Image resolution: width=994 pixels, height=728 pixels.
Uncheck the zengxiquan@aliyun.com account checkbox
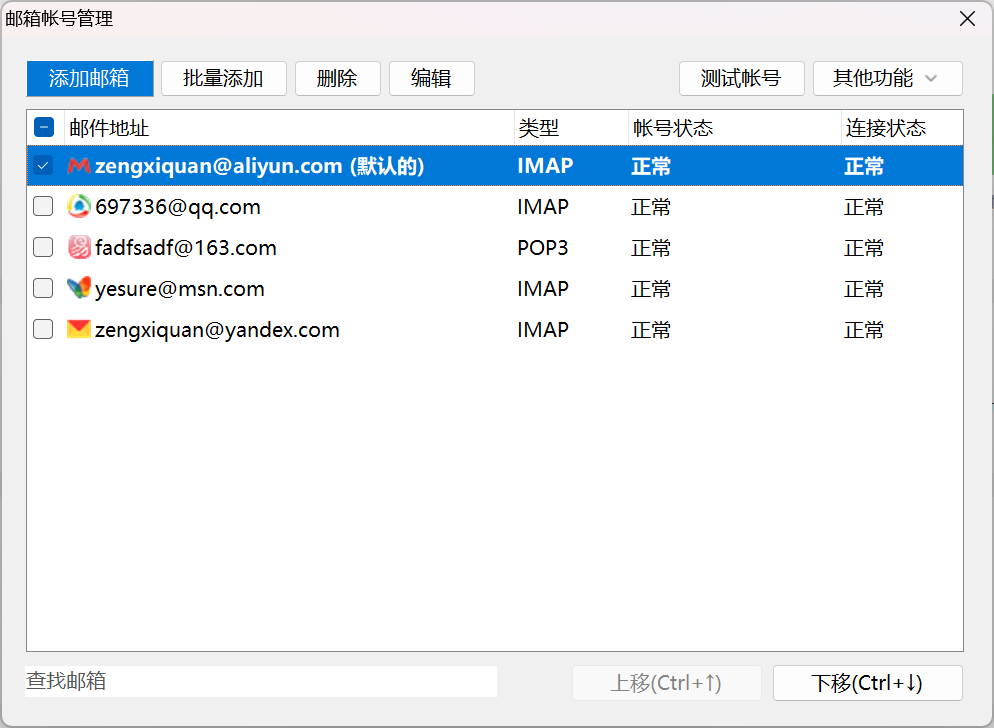tap(43, 166)
